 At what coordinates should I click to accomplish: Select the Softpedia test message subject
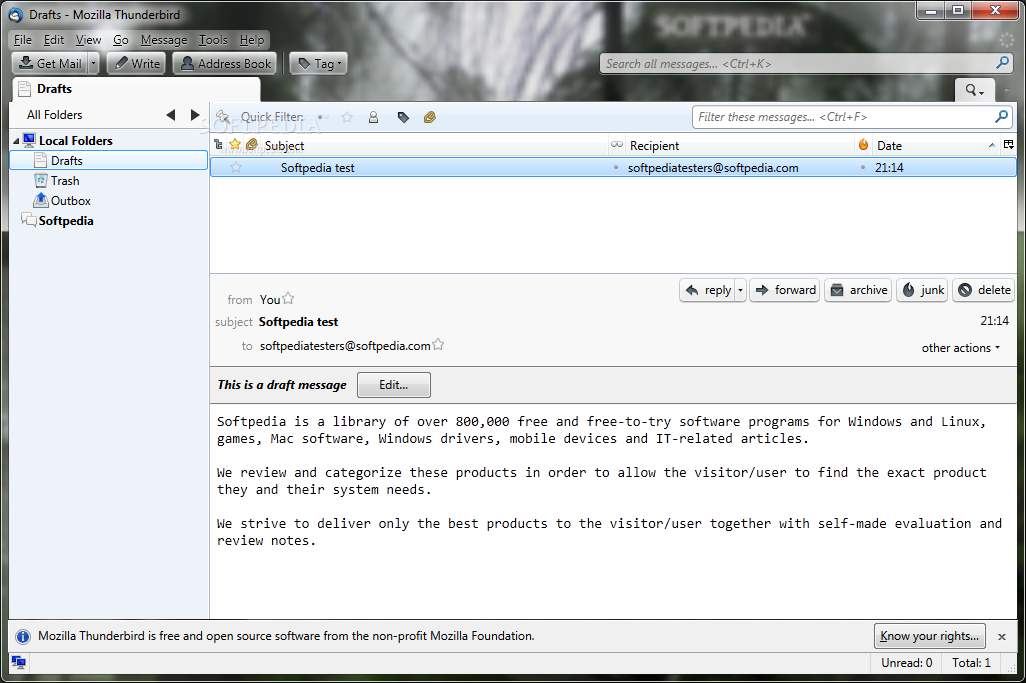pos(317,167)
